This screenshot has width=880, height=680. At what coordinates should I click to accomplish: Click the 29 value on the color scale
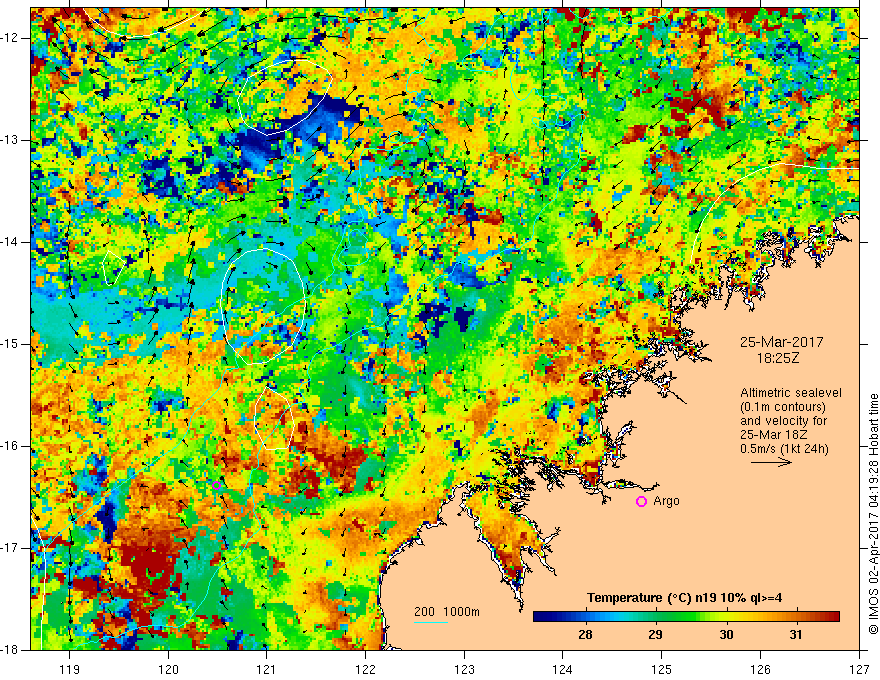(x=656, y=635)
